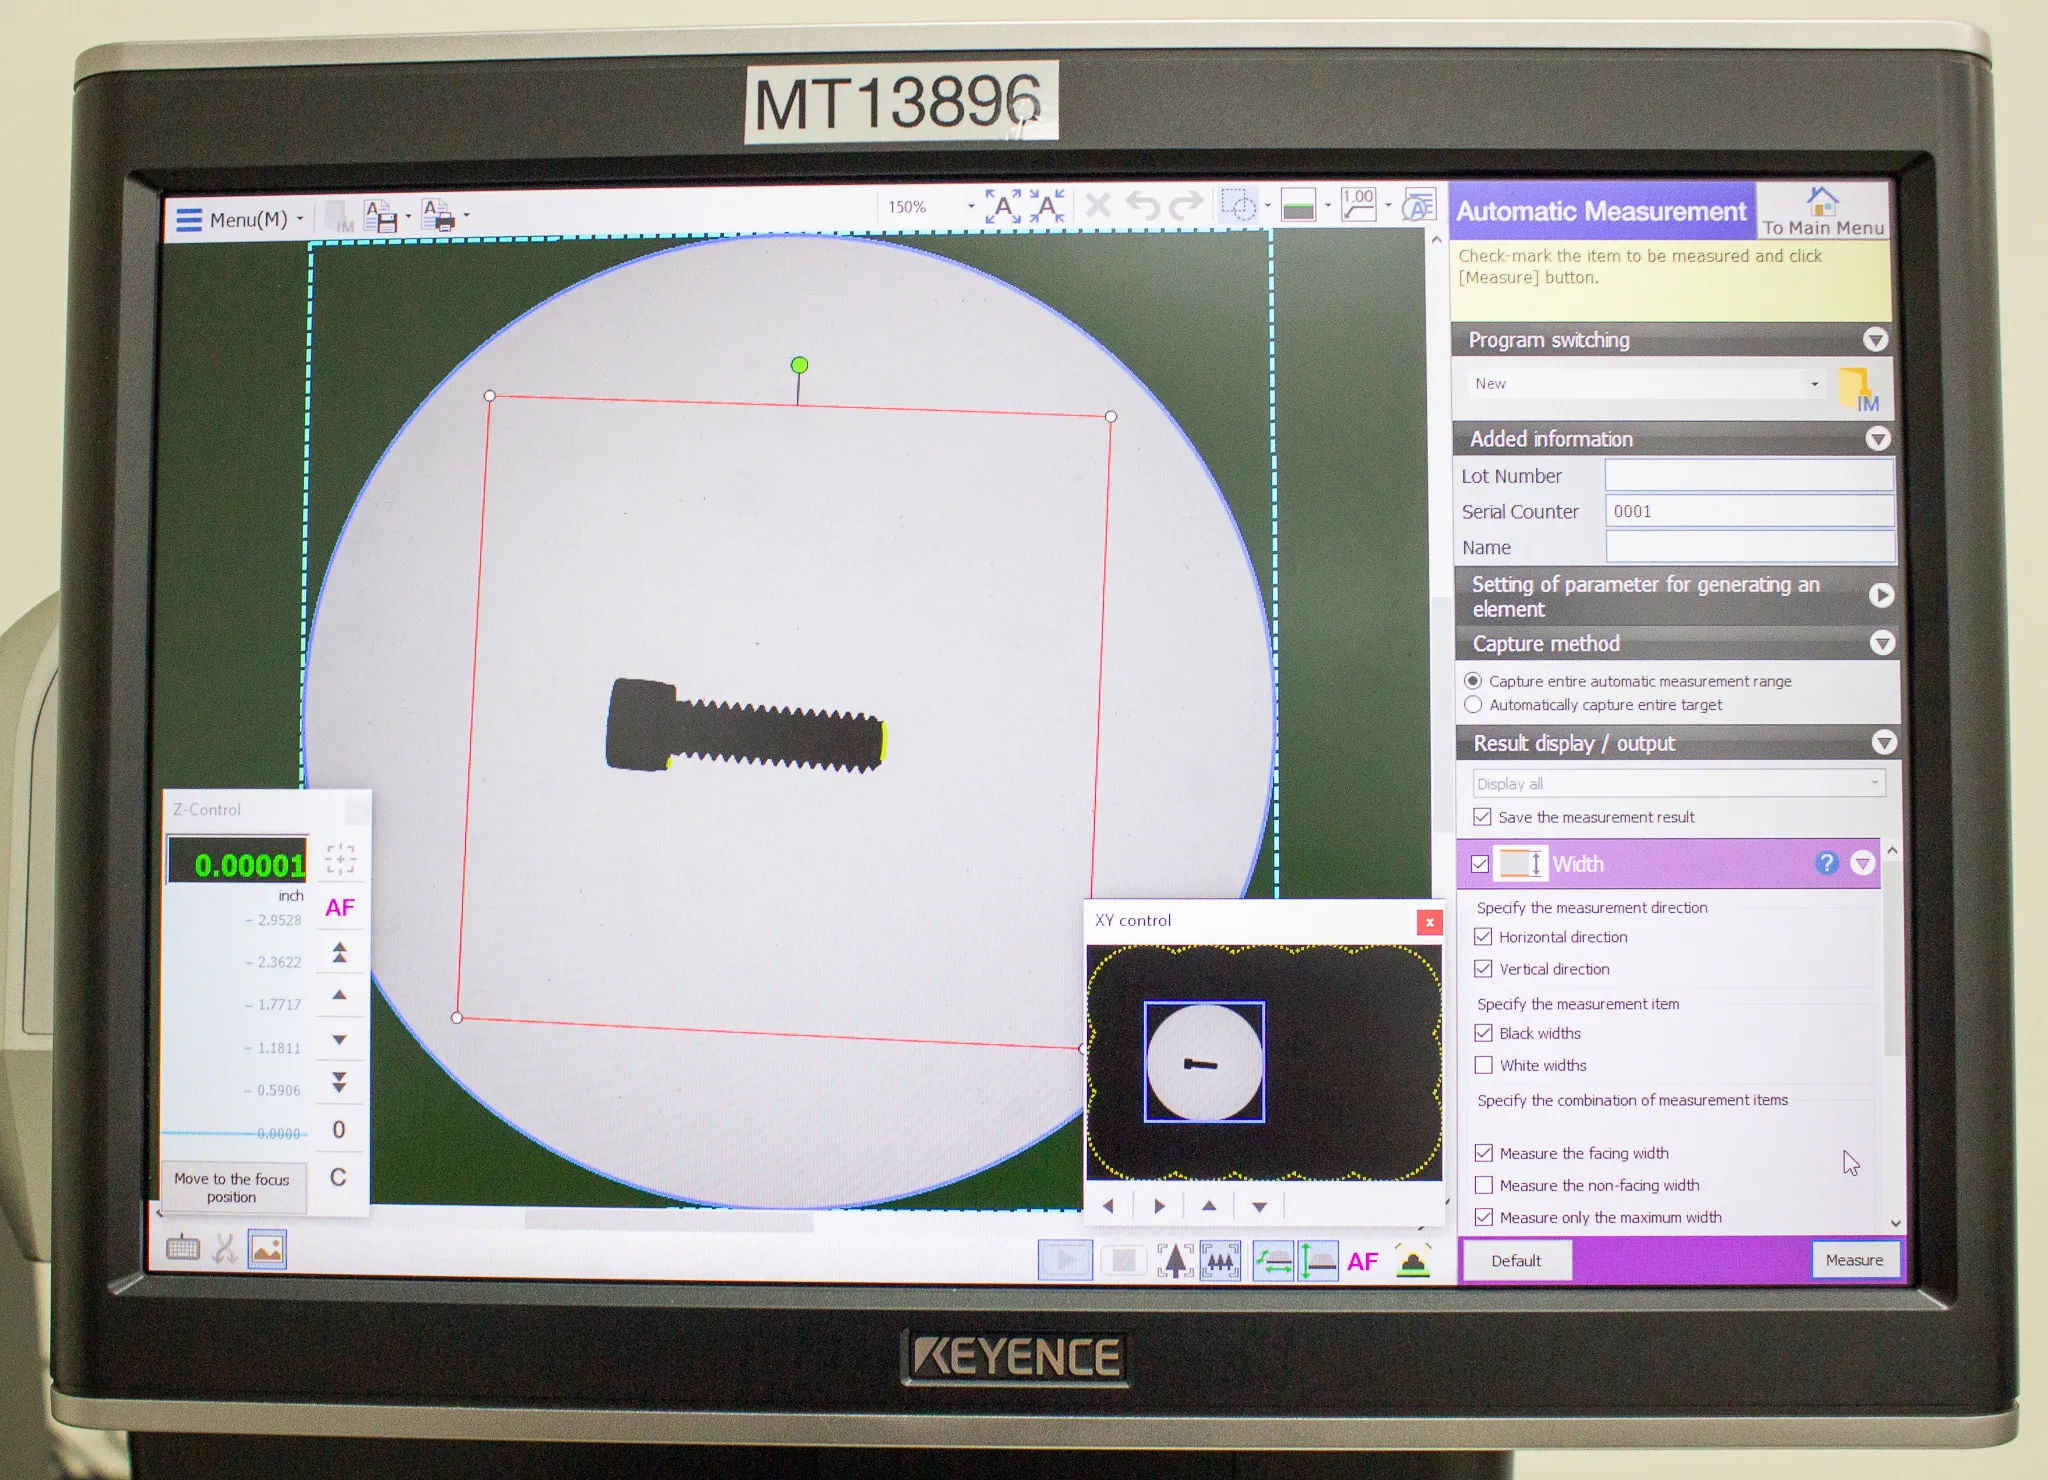Collapse the Added information section
The height and width of the screenshot is (1480, 2048).
pos(1877,439)
